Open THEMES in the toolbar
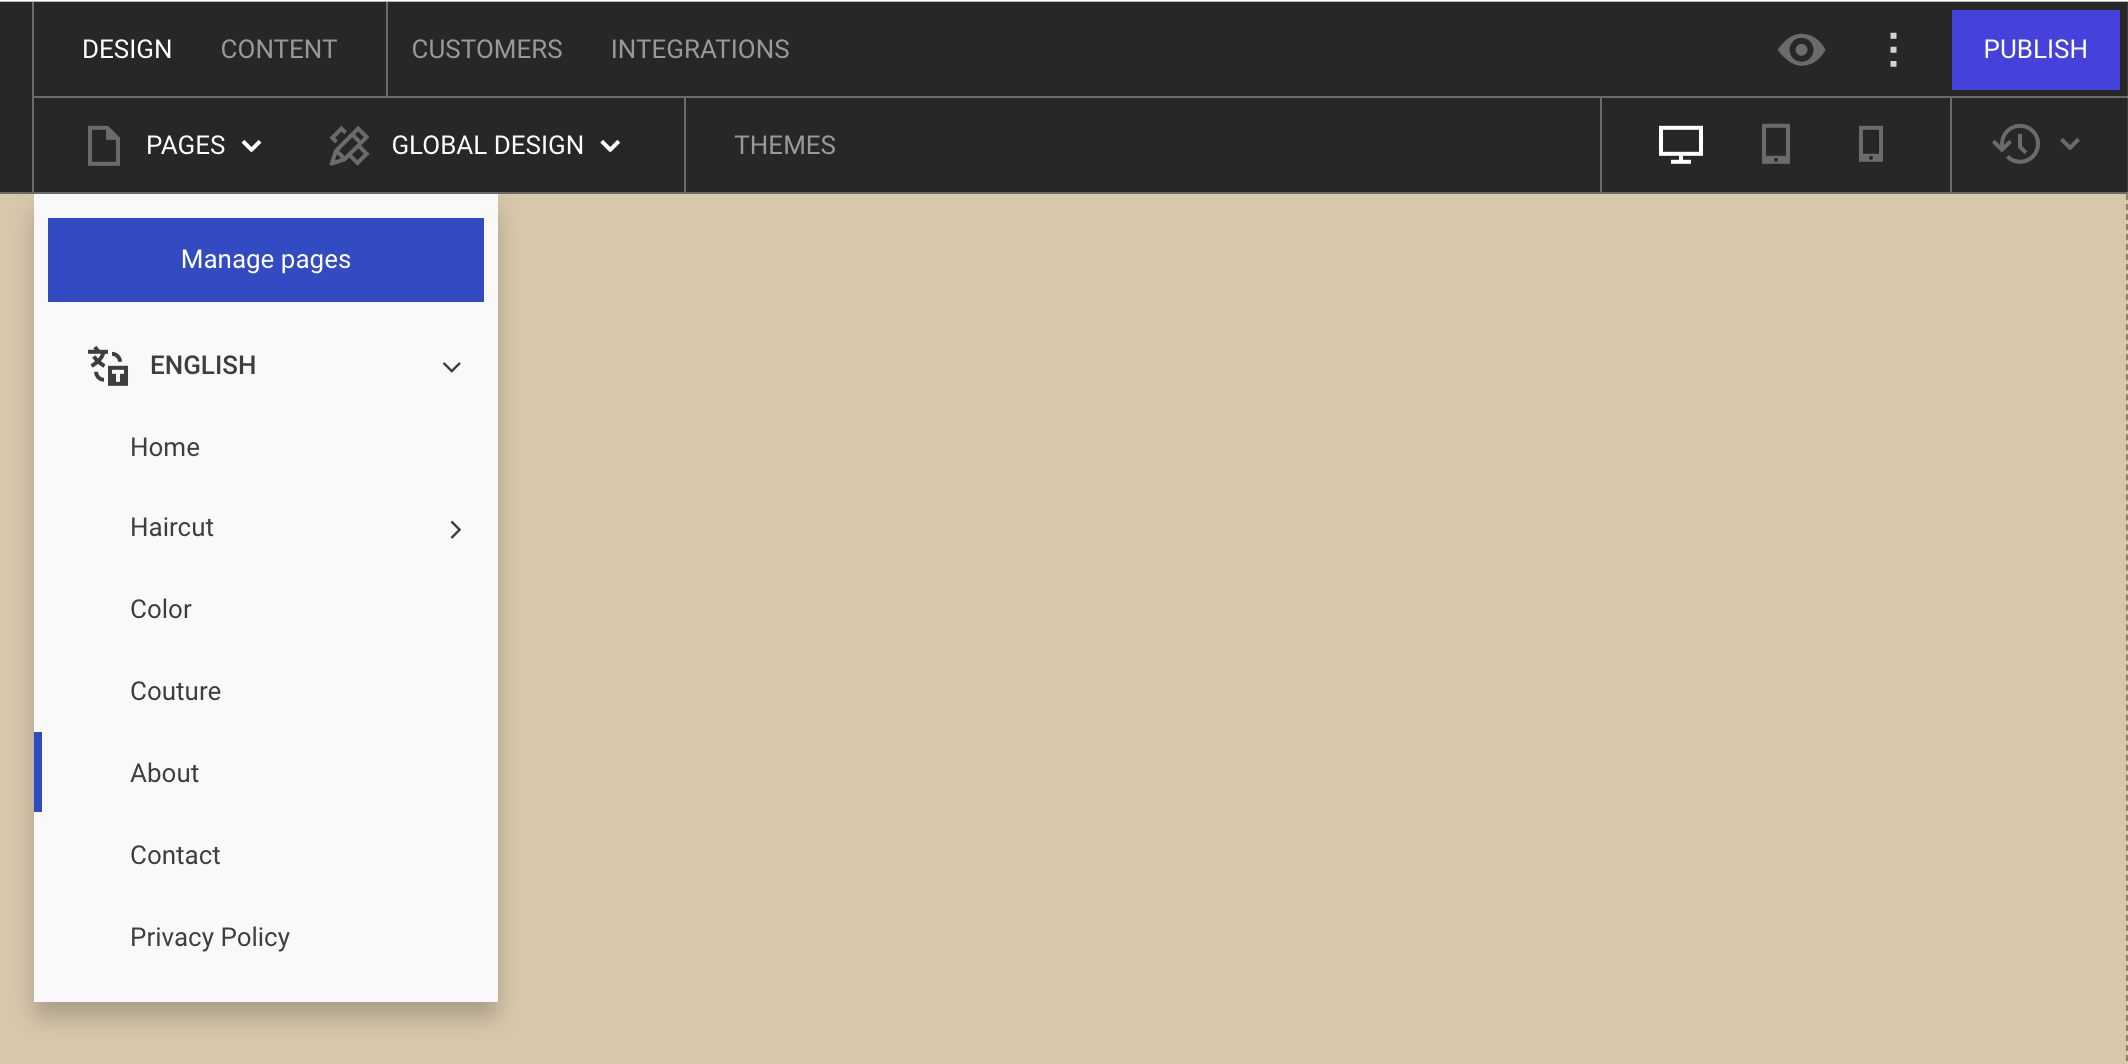The height and width of the screenshot is (1064, 2128). pos(785,146)
